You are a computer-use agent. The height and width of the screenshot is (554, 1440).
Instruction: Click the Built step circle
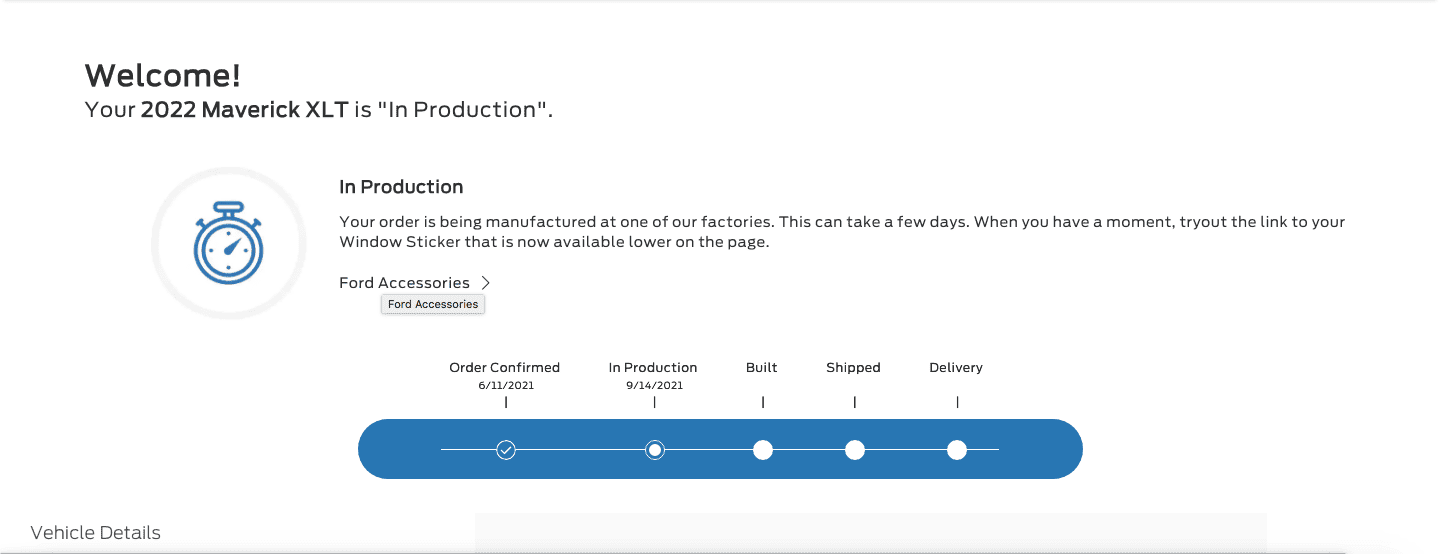(x=763, y=450)
